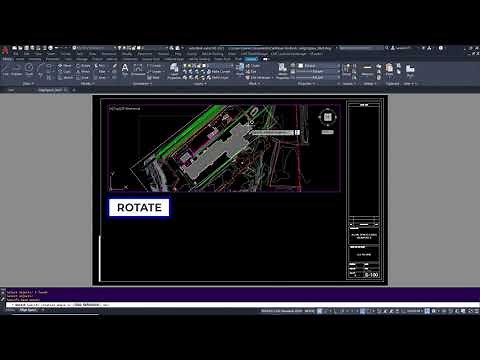Select the Line tool in Draw panel
The width and height of the screenshot is (480, 360).
tap(6, 69)
